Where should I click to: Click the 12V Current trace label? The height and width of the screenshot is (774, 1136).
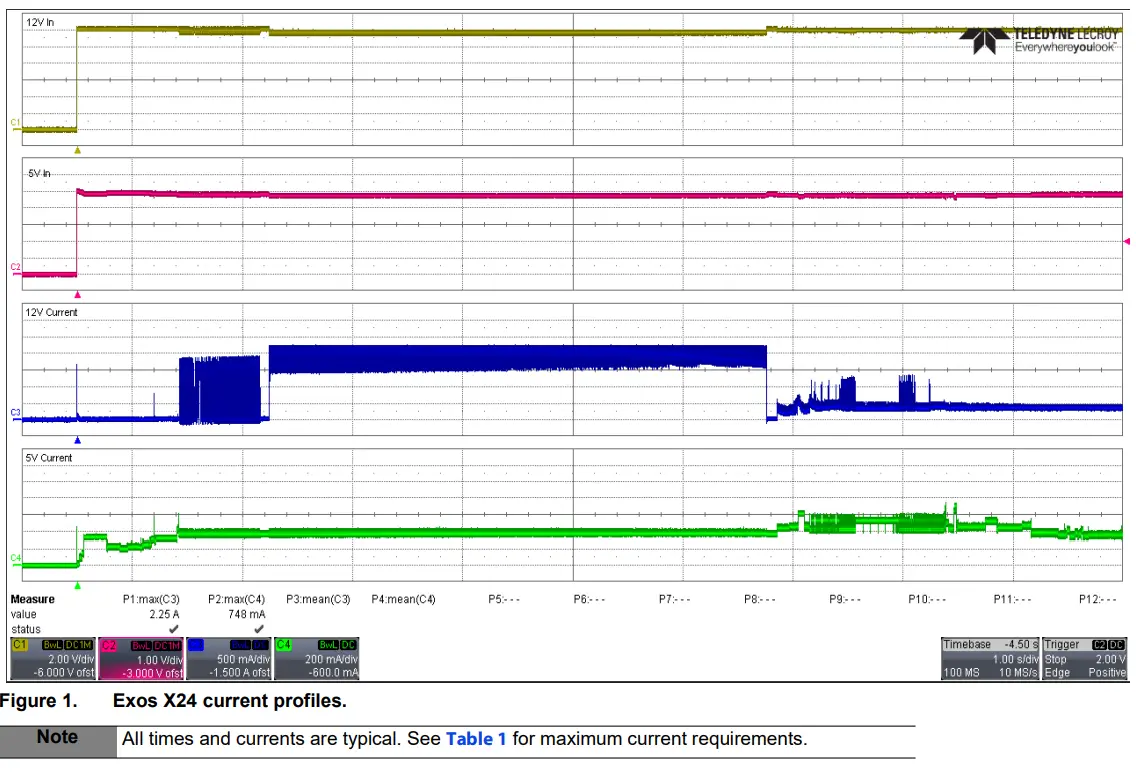51,312
